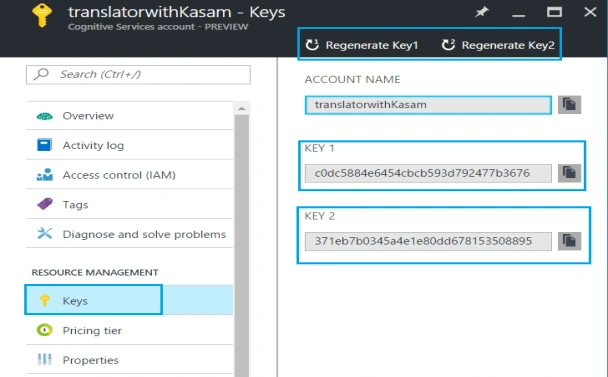
Task: Minimize the Keys blade
Action: [x=518, y=15]
